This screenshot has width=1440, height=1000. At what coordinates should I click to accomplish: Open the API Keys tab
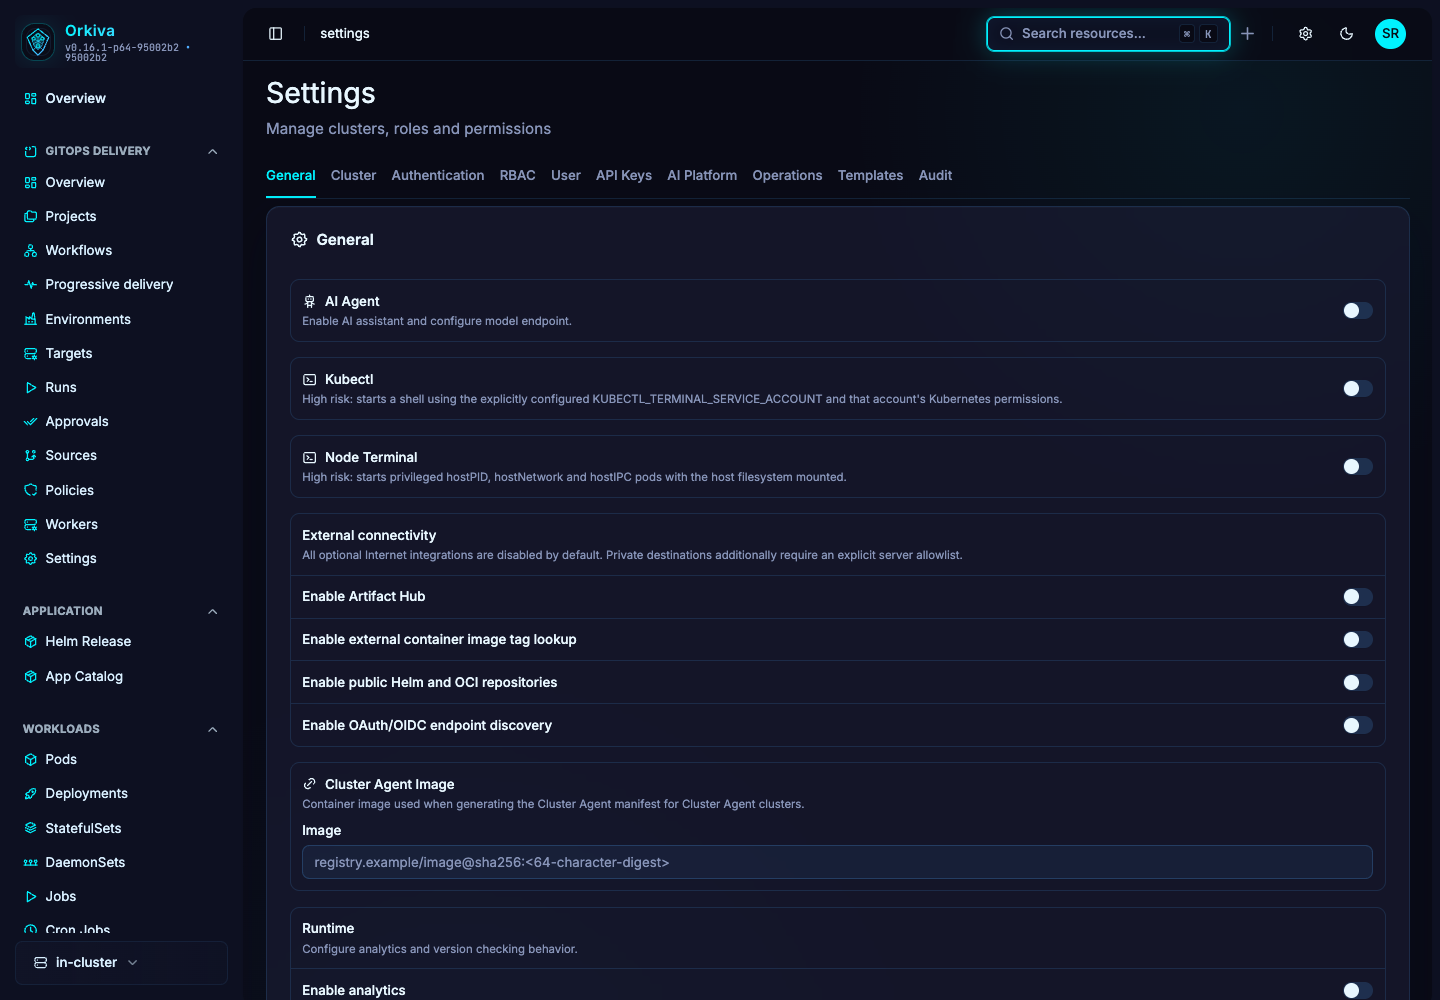(x=624, y=175)
